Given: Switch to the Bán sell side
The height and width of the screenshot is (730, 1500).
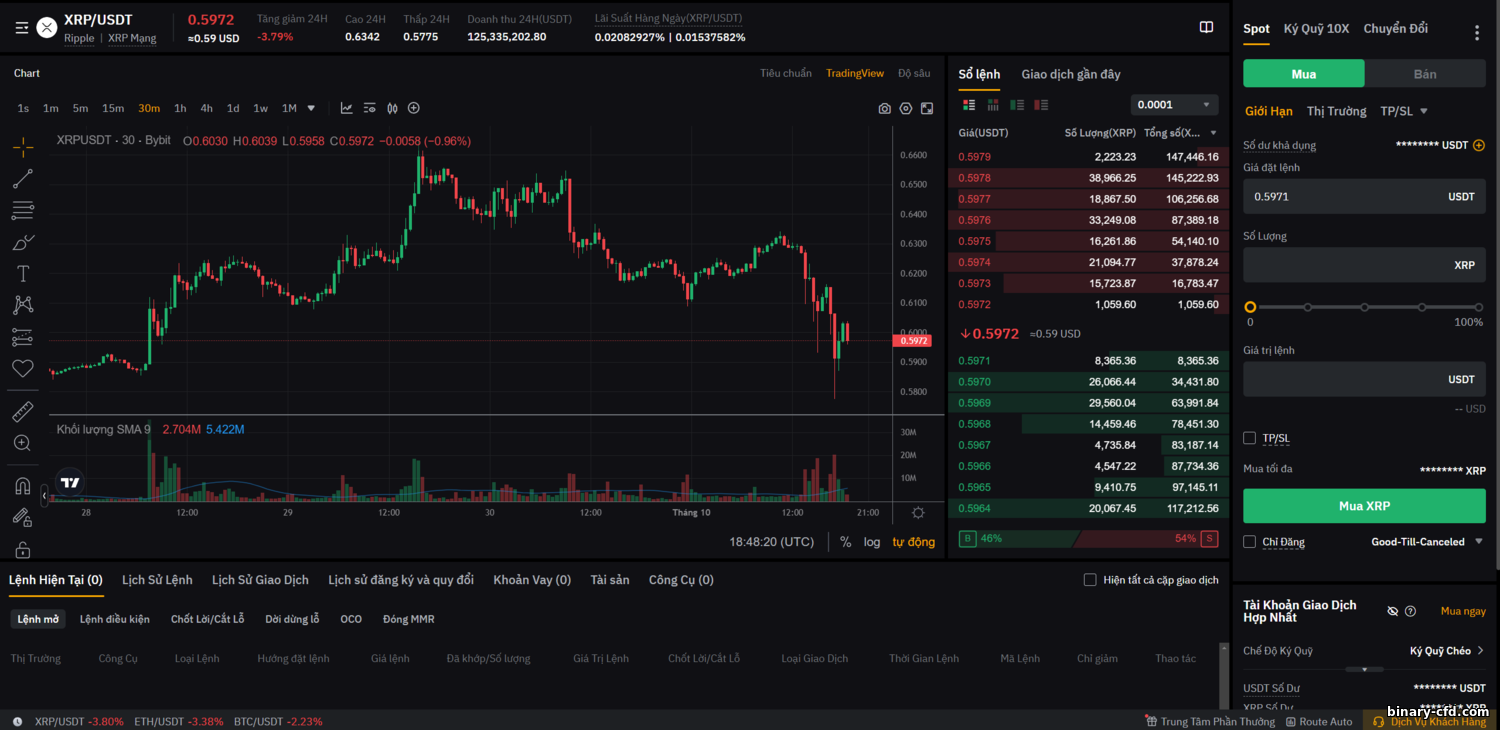Looking at the screenshot, I should point(1425,74).
